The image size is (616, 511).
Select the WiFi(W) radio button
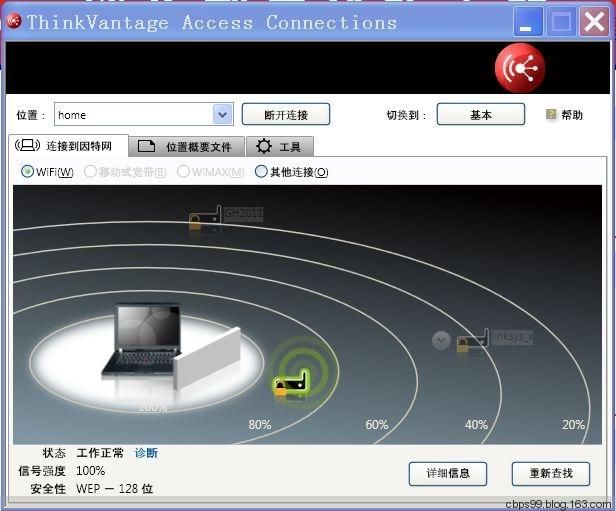27,172
